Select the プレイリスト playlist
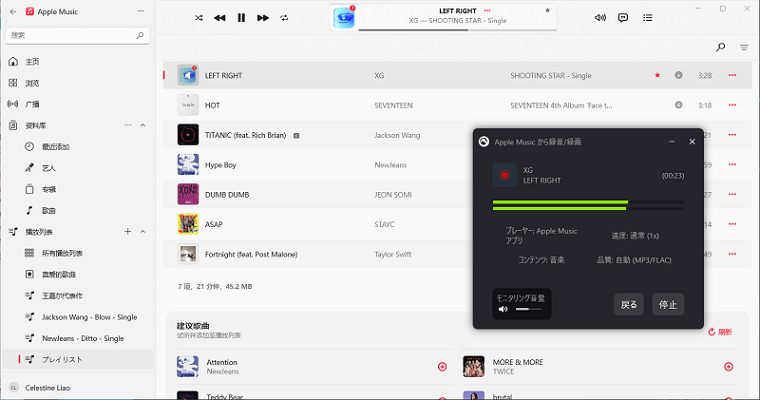 (78, 359)
